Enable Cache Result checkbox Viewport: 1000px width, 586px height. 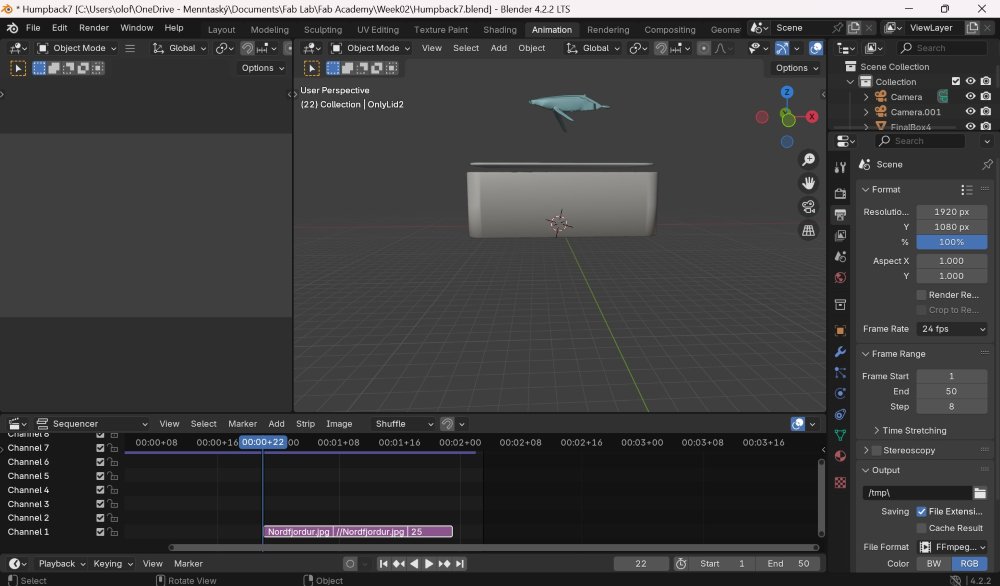coord(921,528)
